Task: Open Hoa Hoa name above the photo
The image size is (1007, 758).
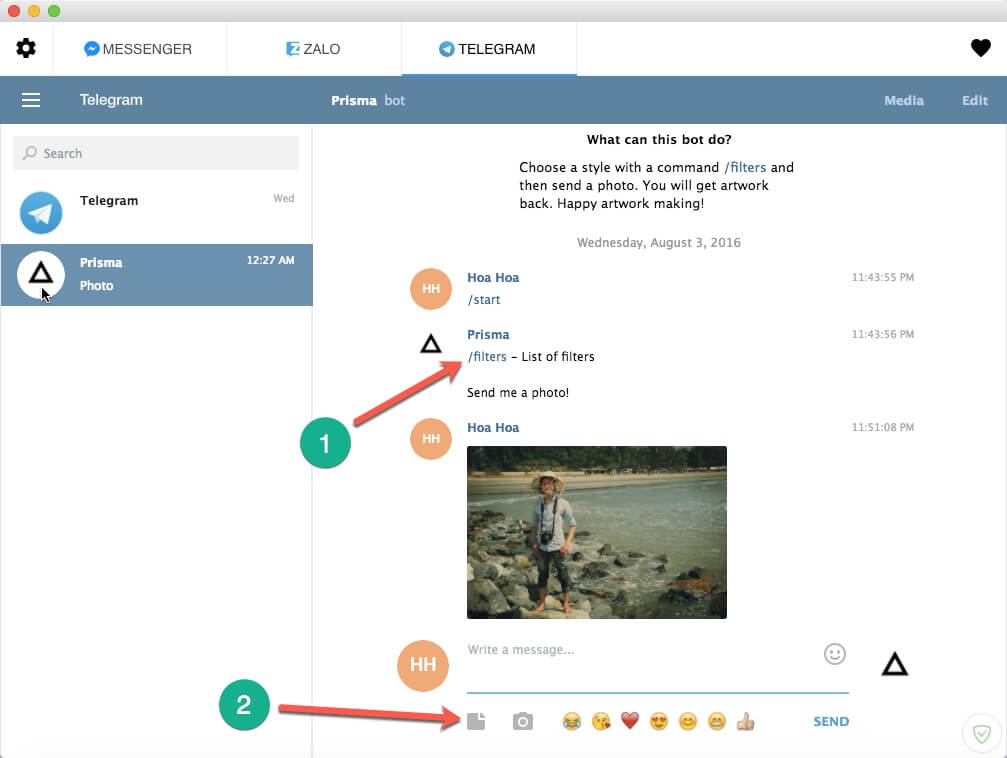Action: point(493,427)
